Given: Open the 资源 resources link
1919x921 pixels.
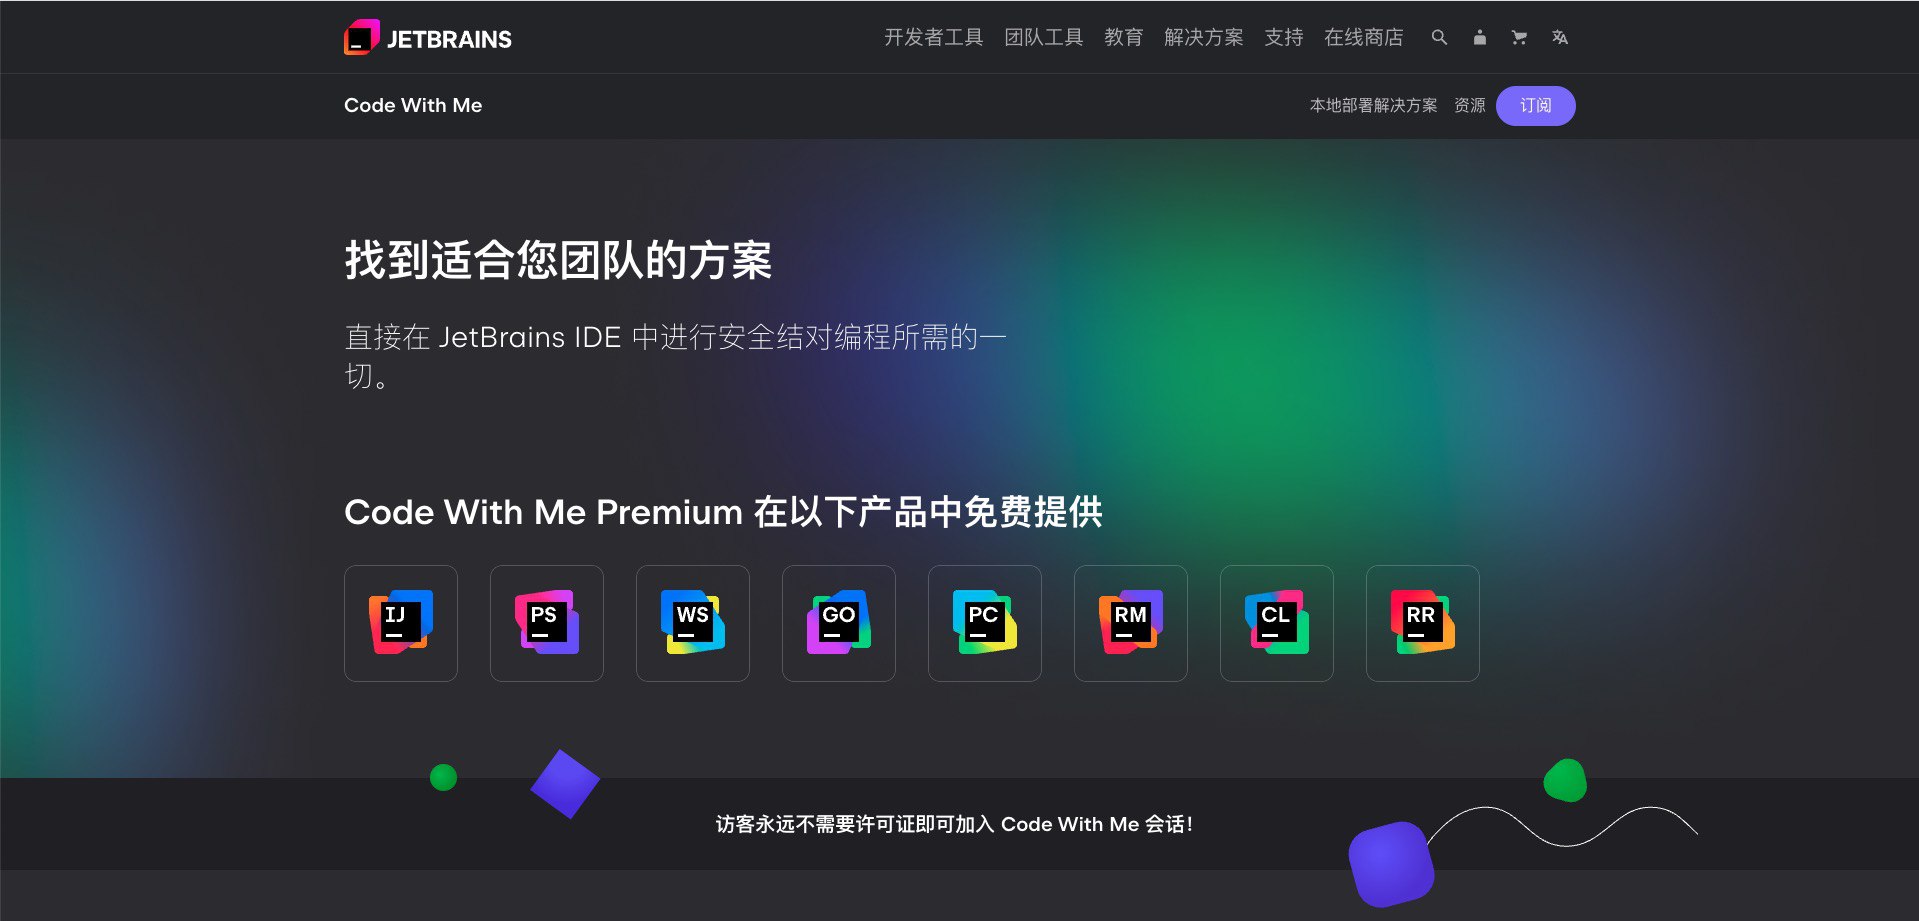Looking at the screenshot, I should [x=1470, y=106].
